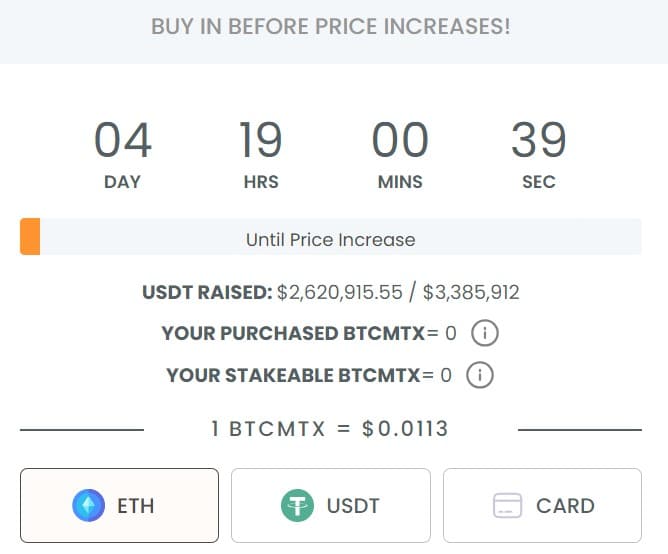Open info icon beside purchased BTCMTX
This screenshot has width=668, height=554.
click(x=484, y=333)
